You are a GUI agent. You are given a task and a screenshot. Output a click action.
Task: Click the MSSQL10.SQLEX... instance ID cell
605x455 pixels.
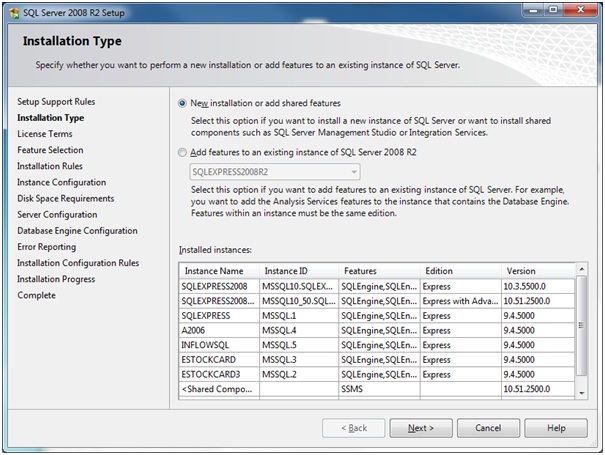click(299, 286)
